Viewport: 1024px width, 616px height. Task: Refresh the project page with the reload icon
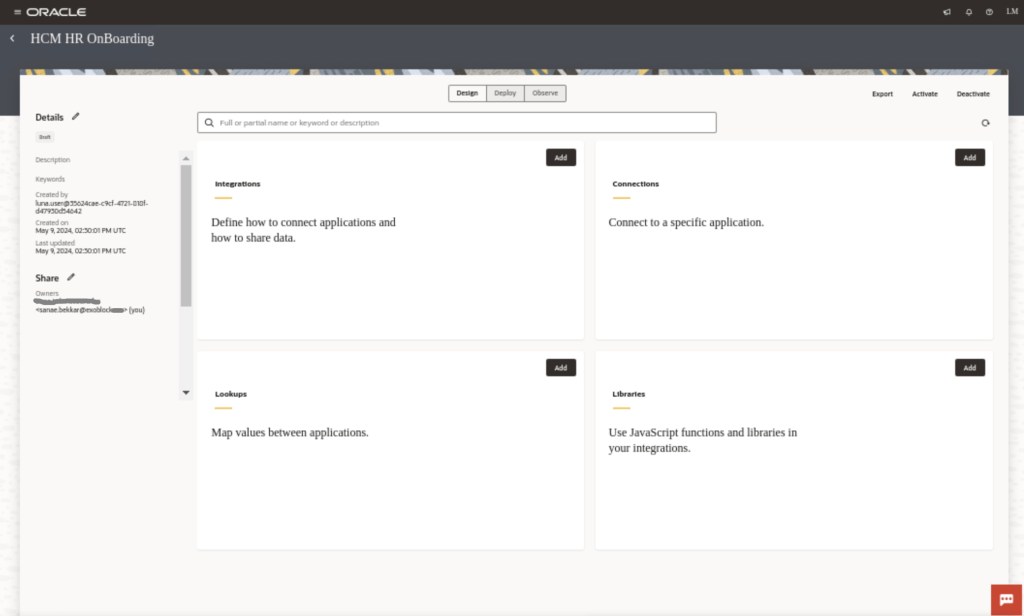pos(985,123)
